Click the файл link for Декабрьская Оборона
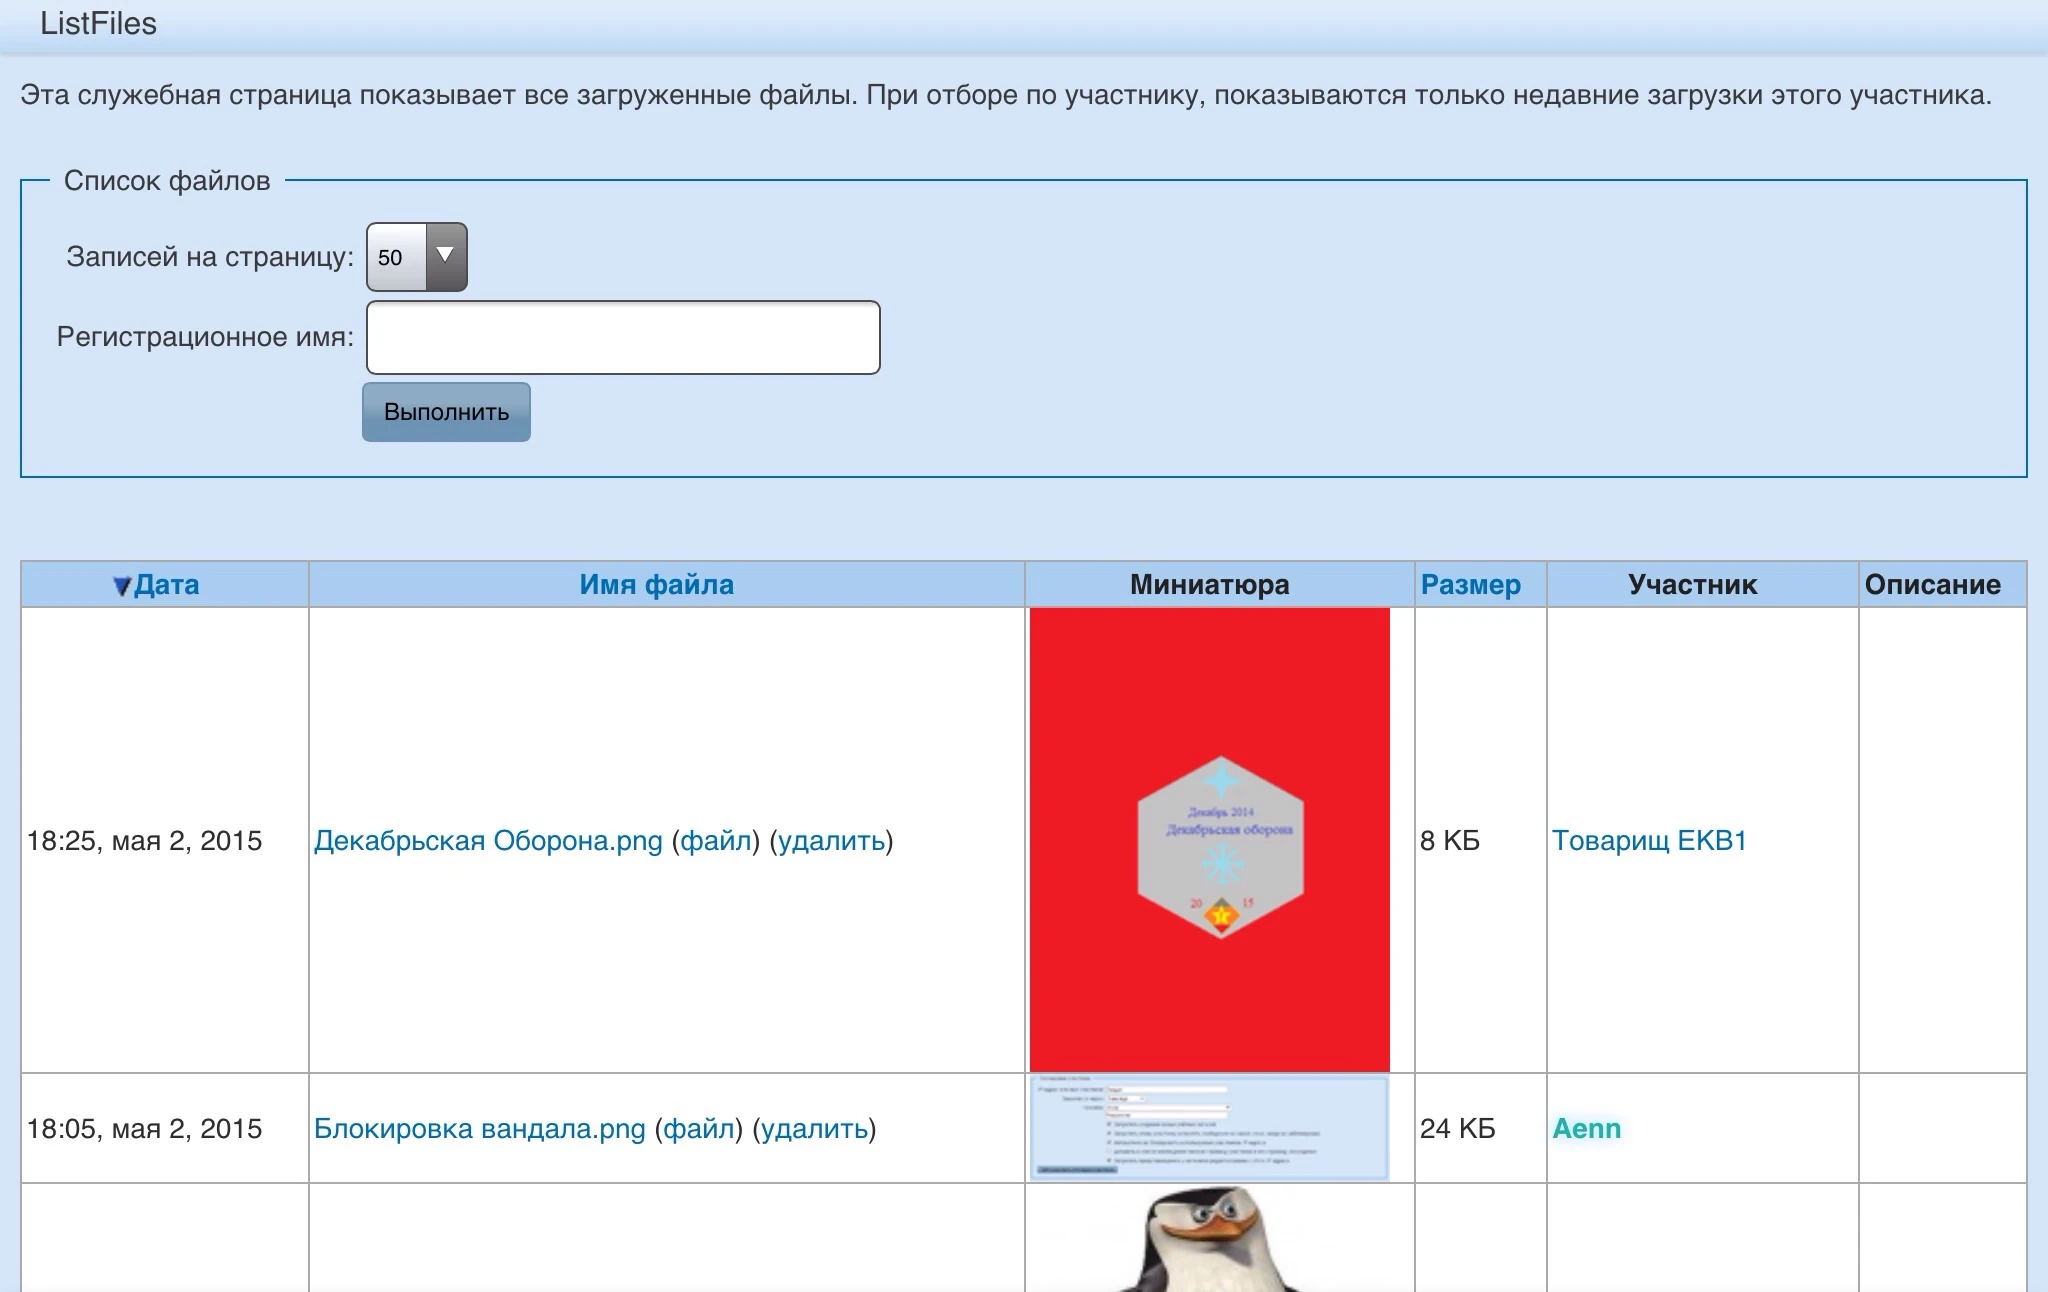Image resolution: width=2048 pixels, height=1292 pixels. coord(716,841)
